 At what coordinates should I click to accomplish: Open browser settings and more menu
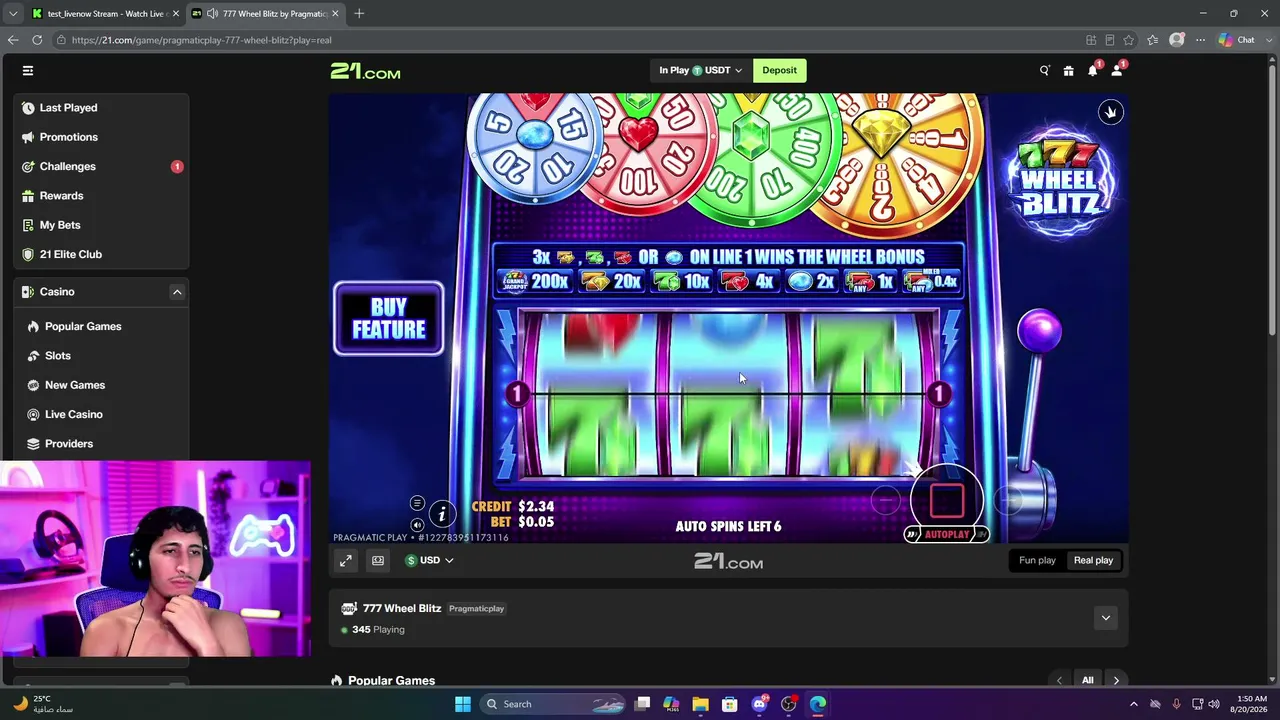pos(1201,40)
